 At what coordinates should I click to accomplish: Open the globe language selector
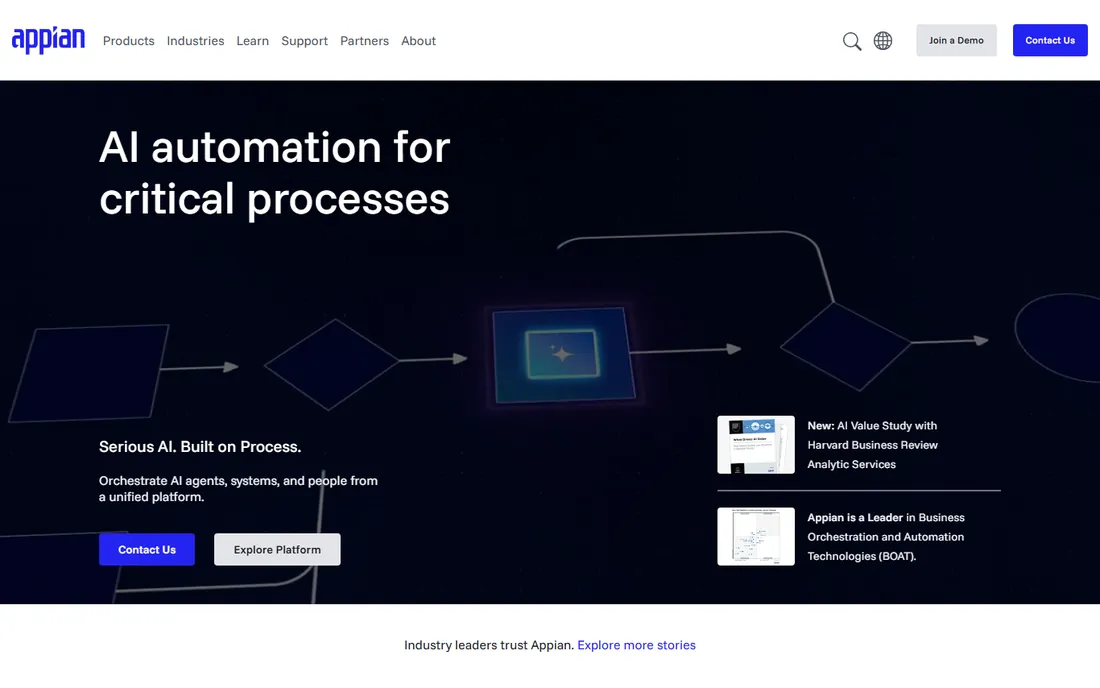(x=883, y=41)
